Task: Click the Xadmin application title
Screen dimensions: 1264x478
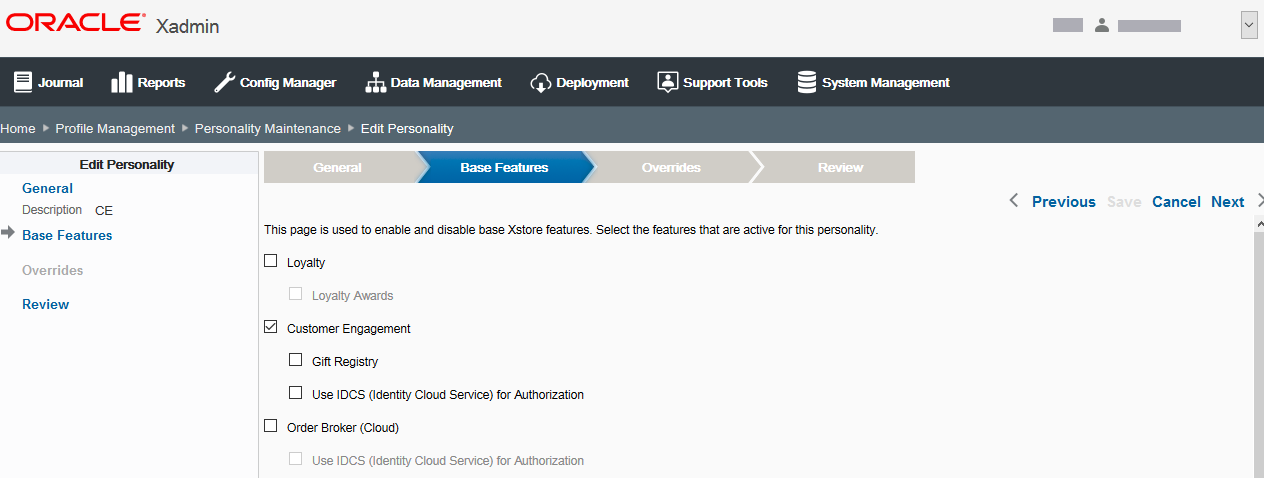Action: [188, 27]
